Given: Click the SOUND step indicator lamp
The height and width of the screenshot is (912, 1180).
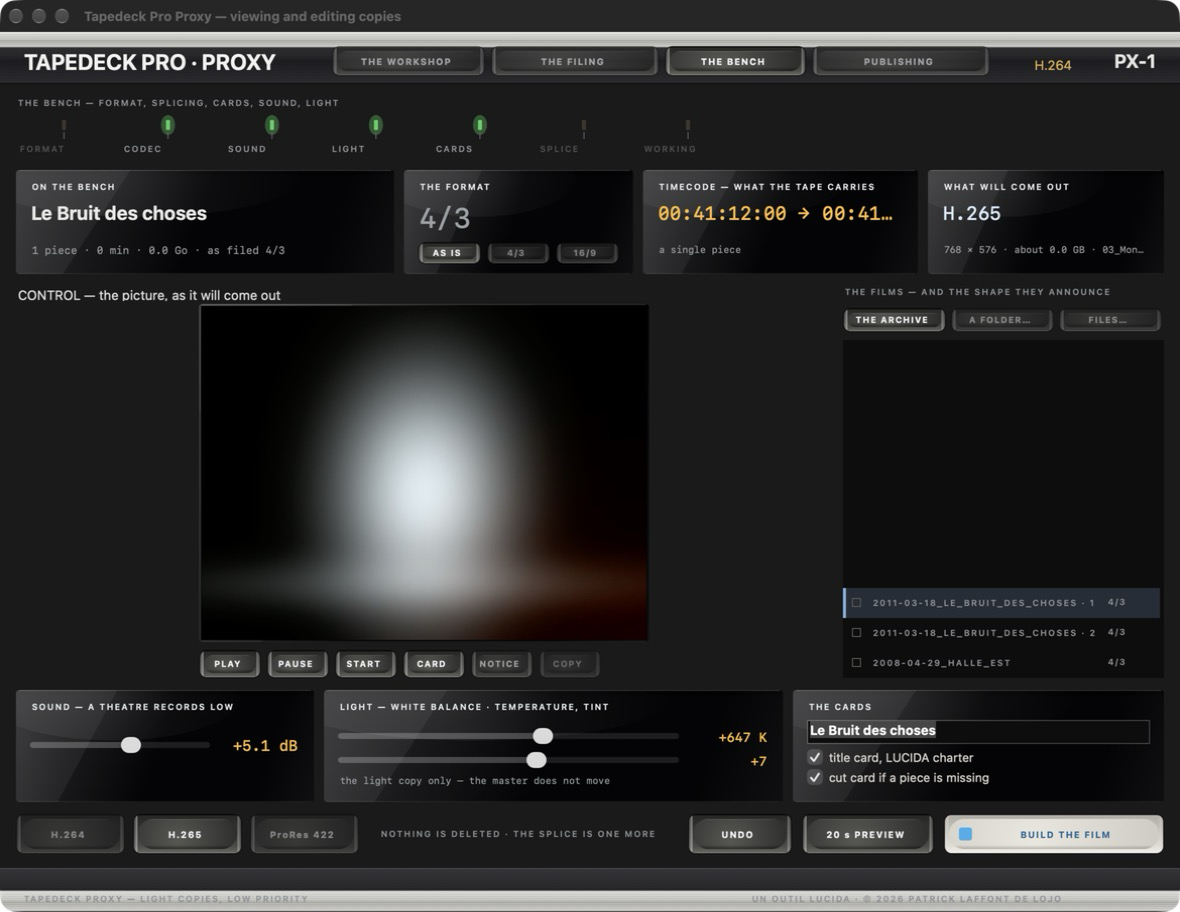Looking at the screenshot, I should (272, 125).
